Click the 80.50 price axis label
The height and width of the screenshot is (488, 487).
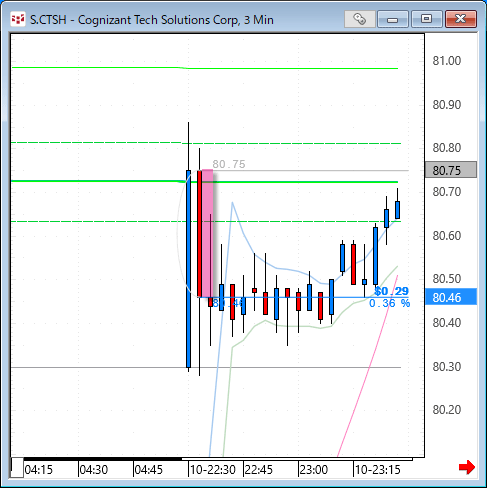point(447,279)
